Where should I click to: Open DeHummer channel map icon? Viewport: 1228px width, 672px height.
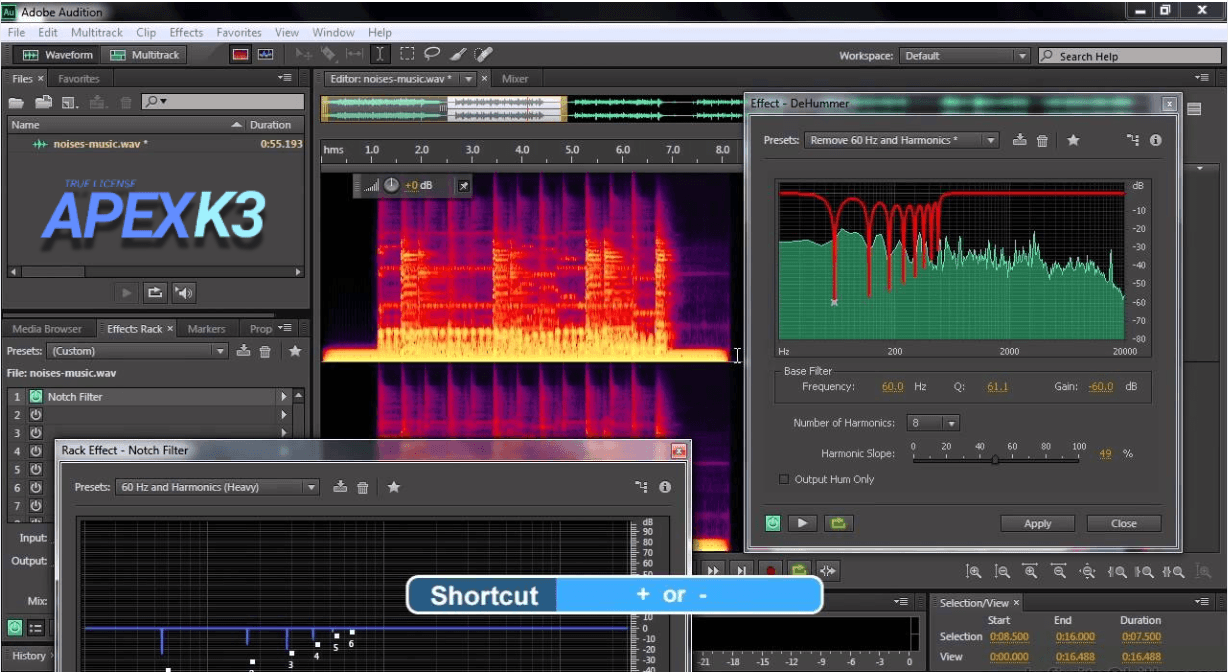pyautogui.click(x=1132, y=140)
